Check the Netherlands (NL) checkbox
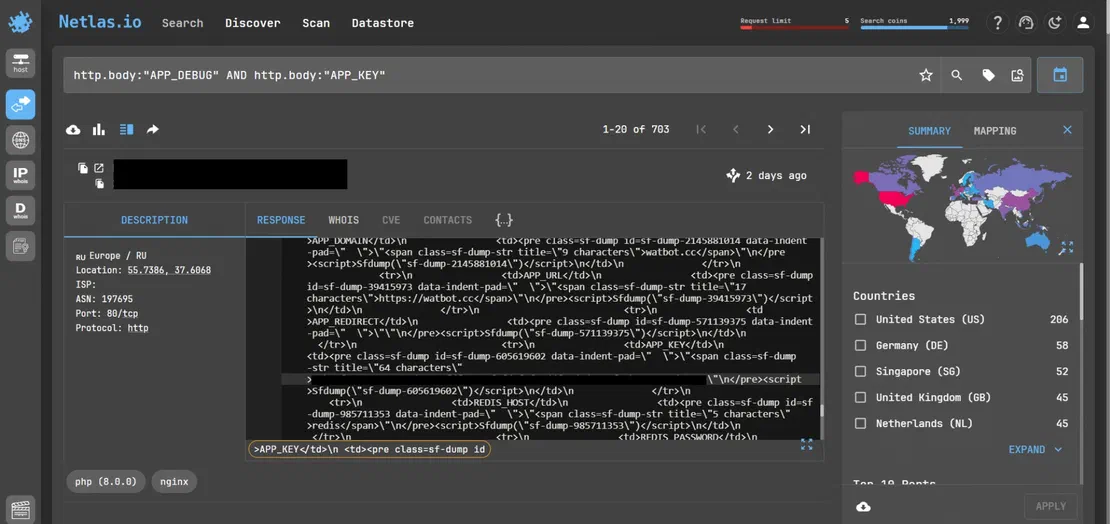 860,423
